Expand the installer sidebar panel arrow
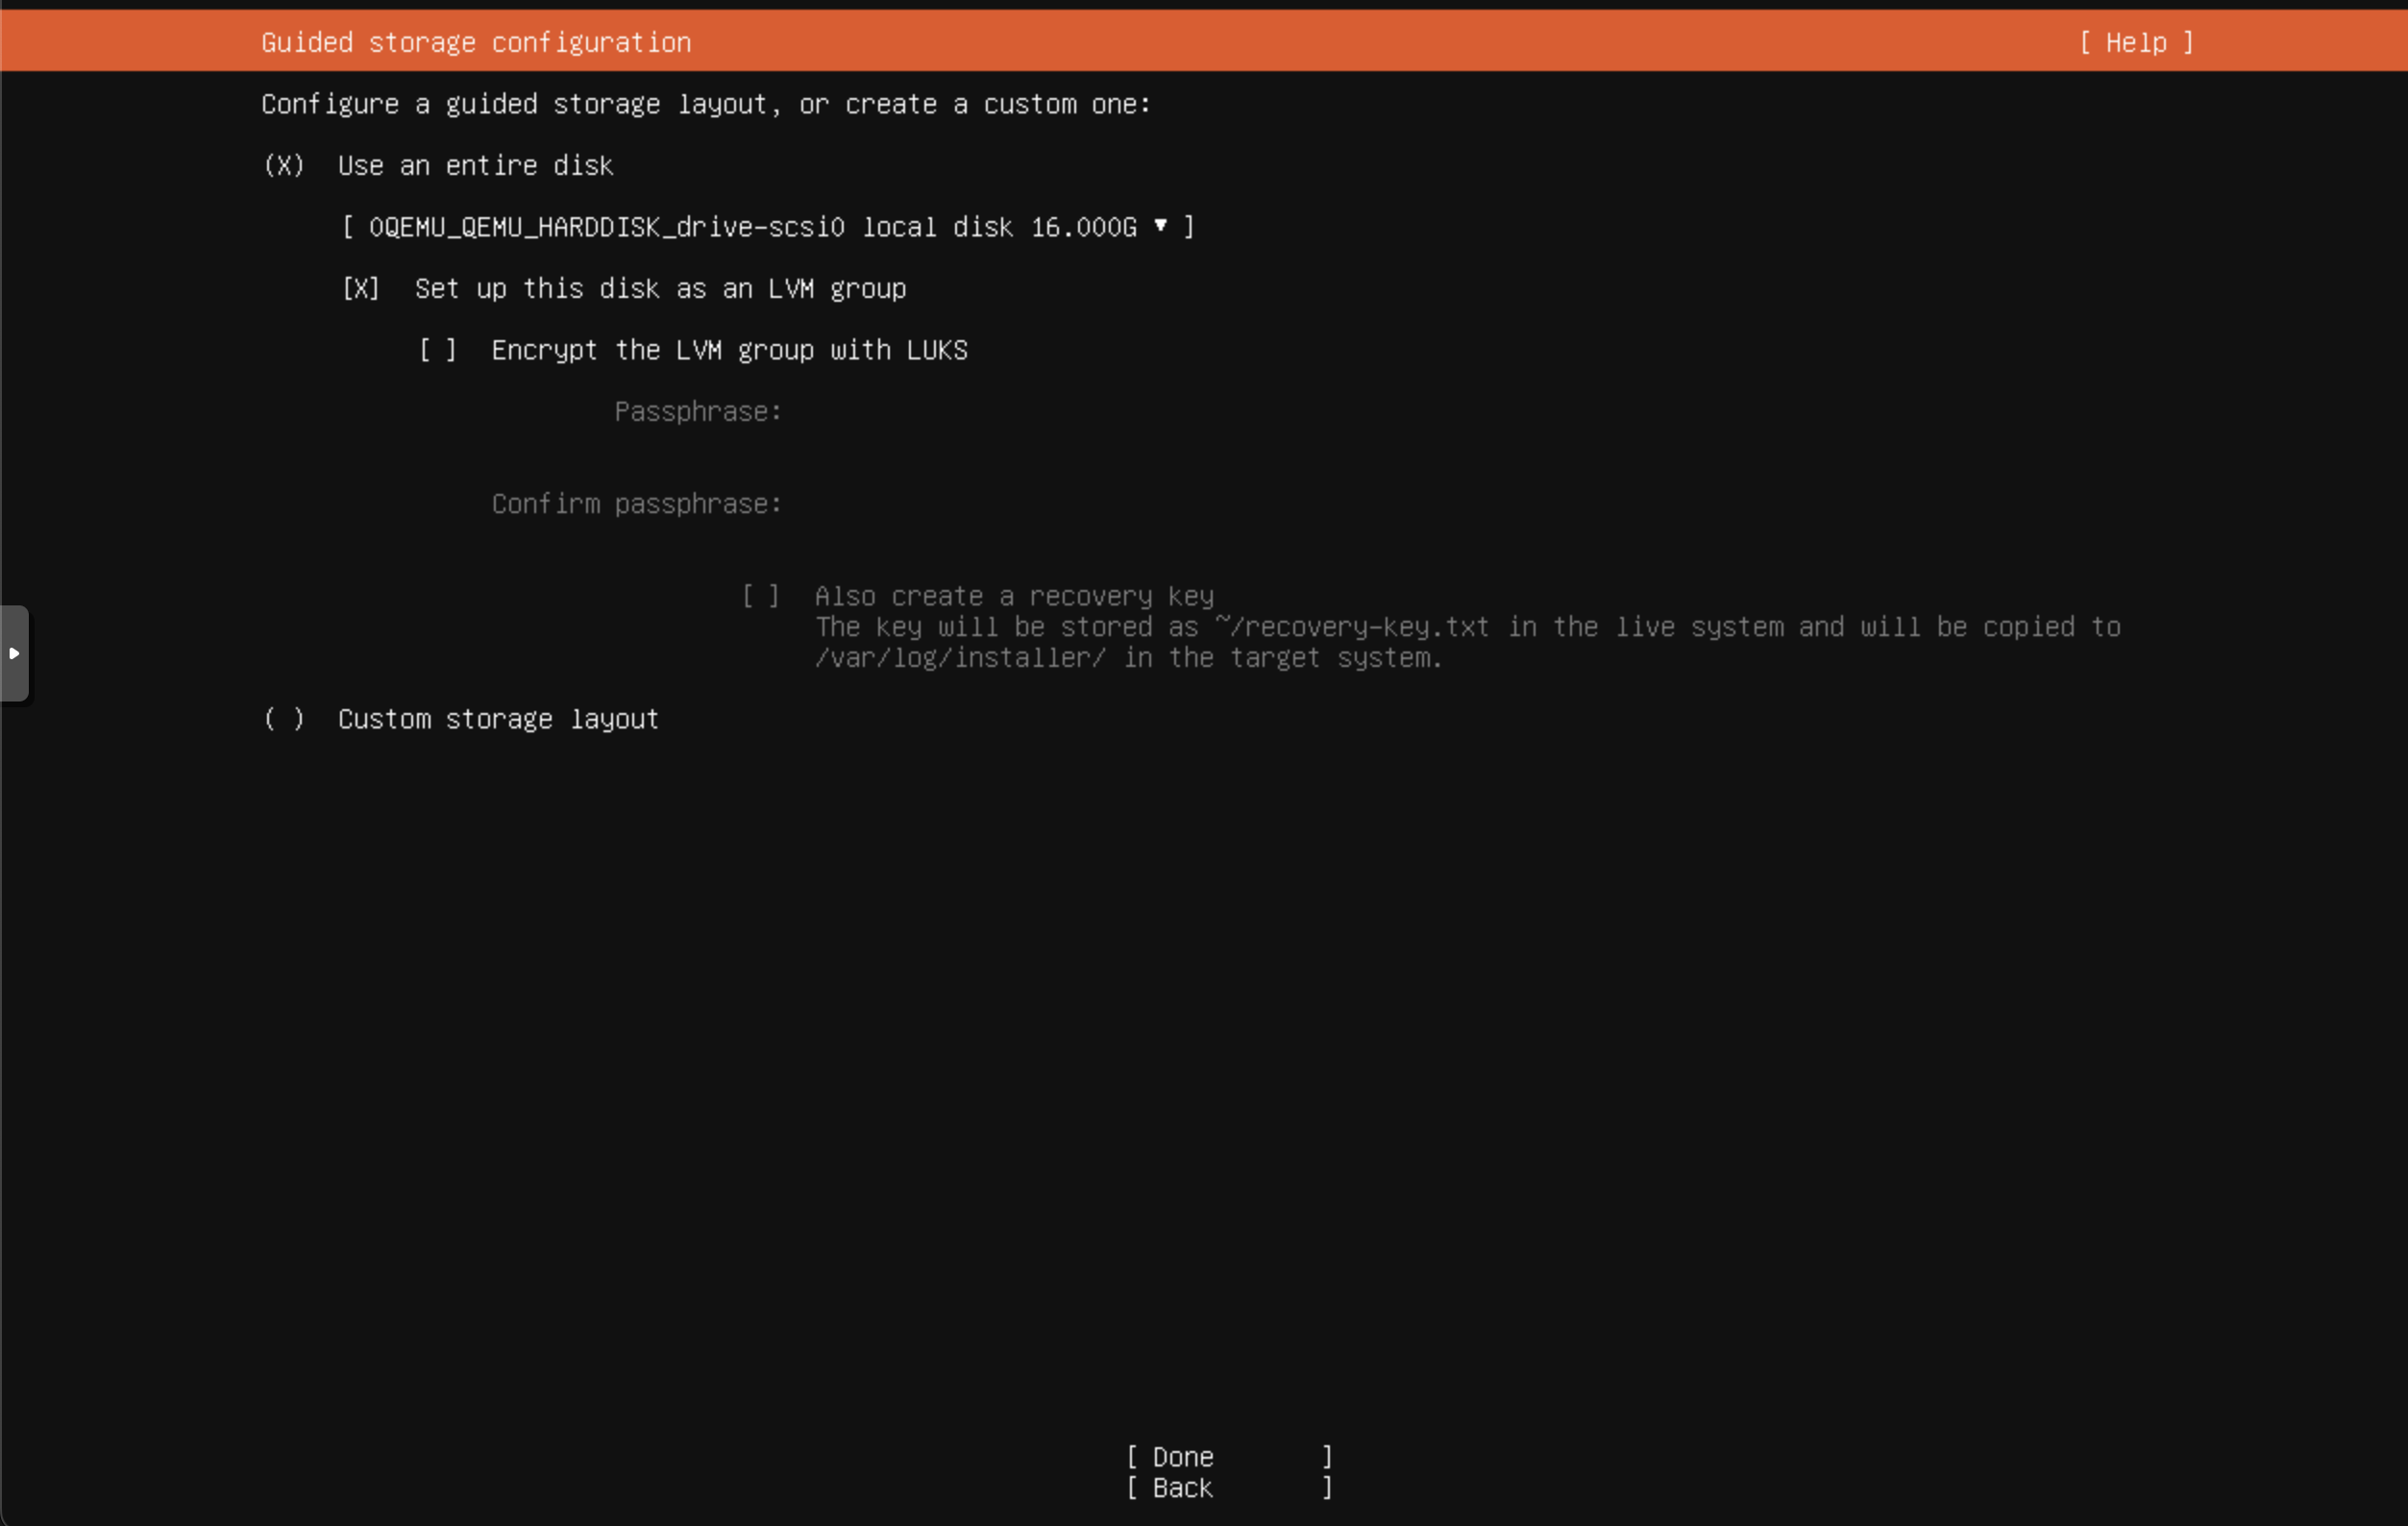2408x1526 pixels. click(x=15, y=653)
